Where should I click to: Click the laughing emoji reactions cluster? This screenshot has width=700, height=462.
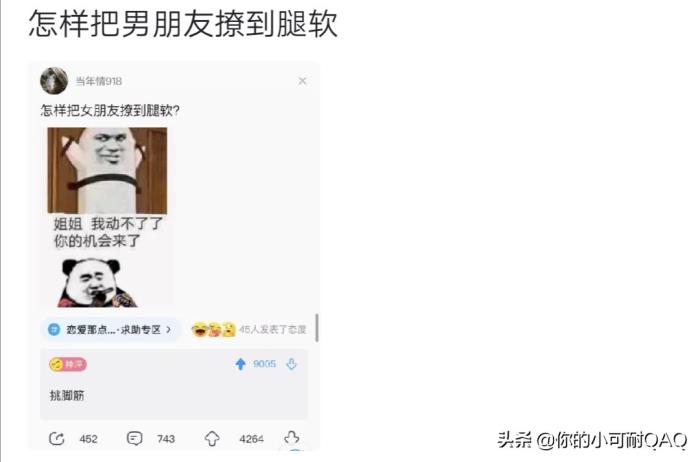tap(213, 329)
